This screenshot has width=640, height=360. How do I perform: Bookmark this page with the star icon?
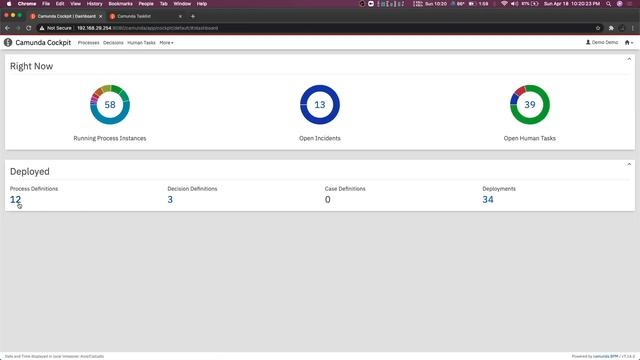pos(598,28)
